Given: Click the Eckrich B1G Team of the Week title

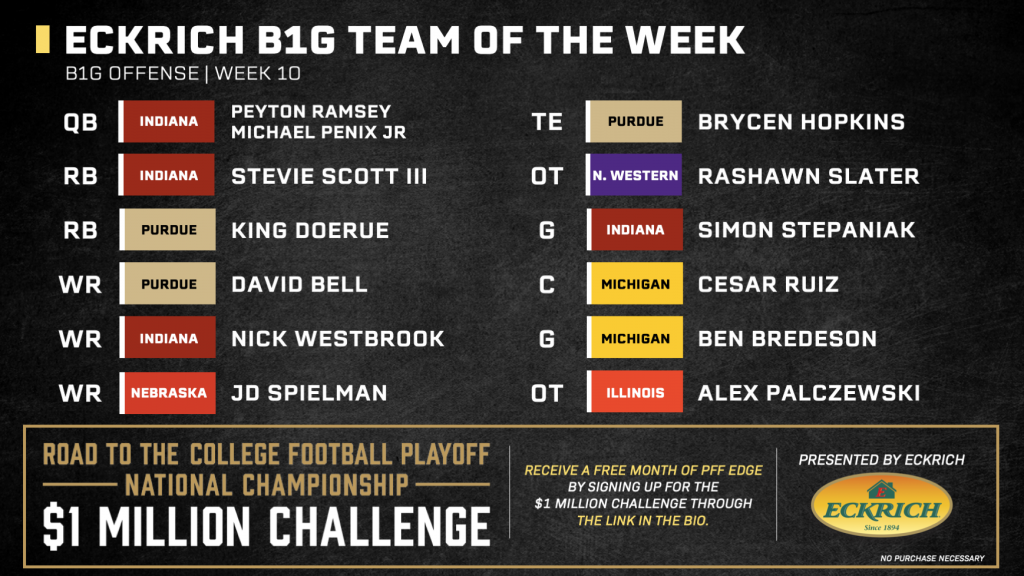Looking at the screenshot, I should point(404,40).
